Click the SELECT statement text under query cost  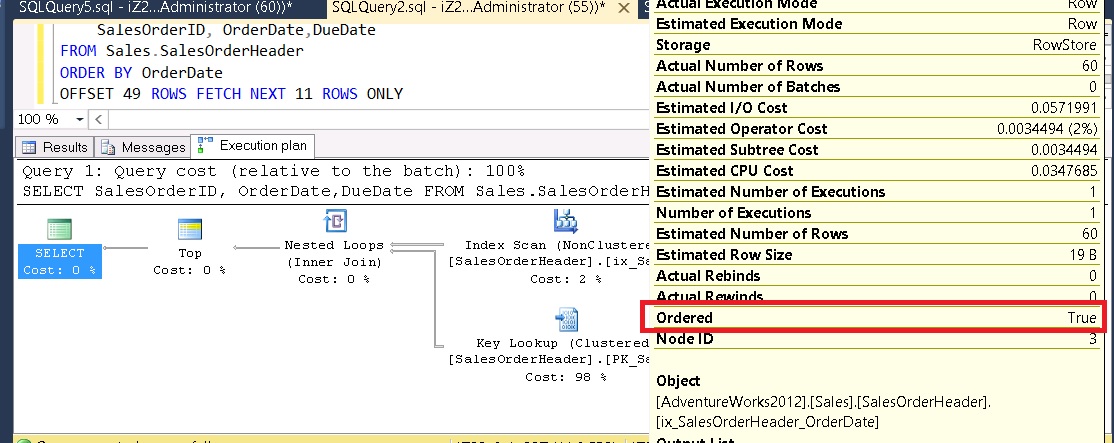[x=337, y=191]
